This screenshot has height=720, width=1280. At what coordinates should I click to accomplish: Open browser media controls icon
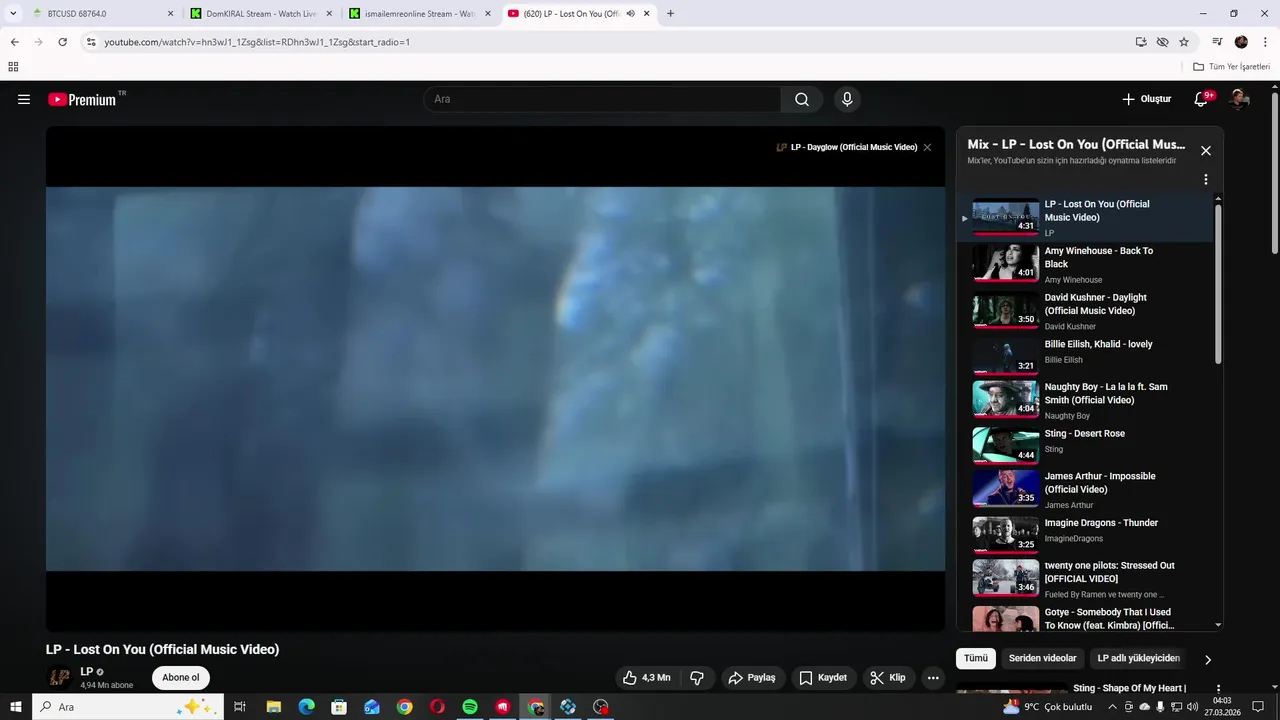[1217, 42]
